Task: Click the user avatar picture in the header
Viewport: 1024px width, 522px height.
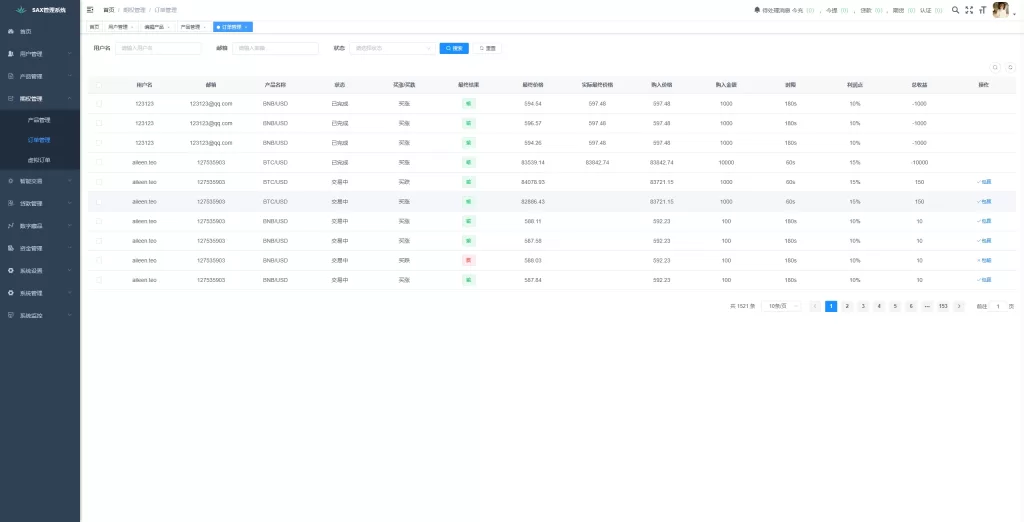Action: pyautogui.click(x=1000, y=10)
